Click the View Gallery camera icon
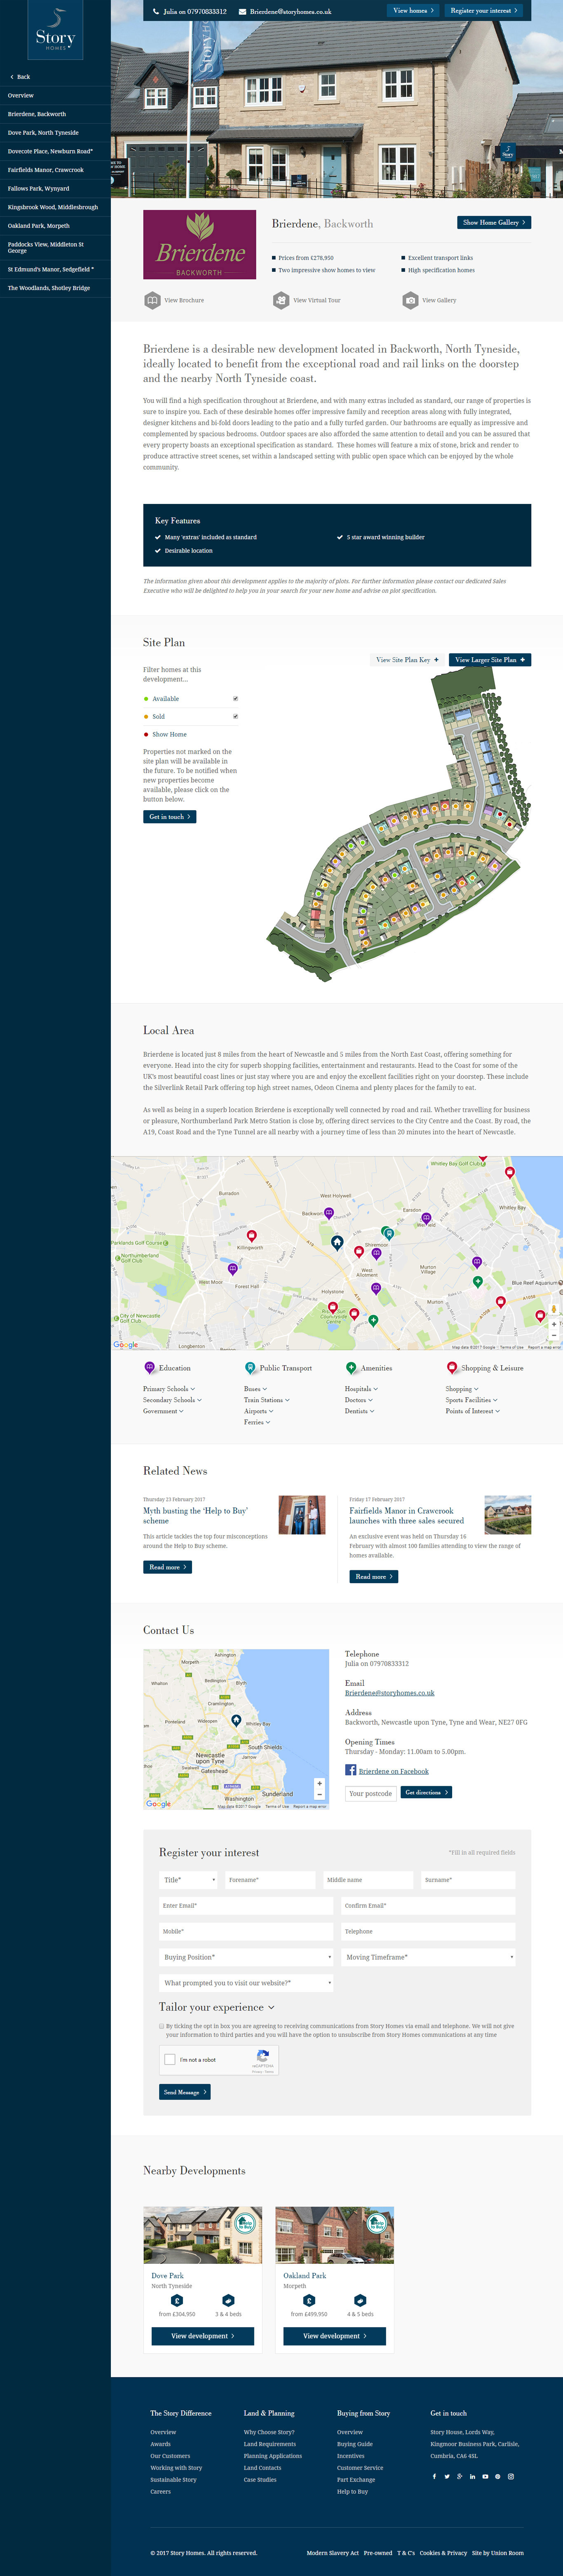The image size is (563, 2576). click(410, 300)
